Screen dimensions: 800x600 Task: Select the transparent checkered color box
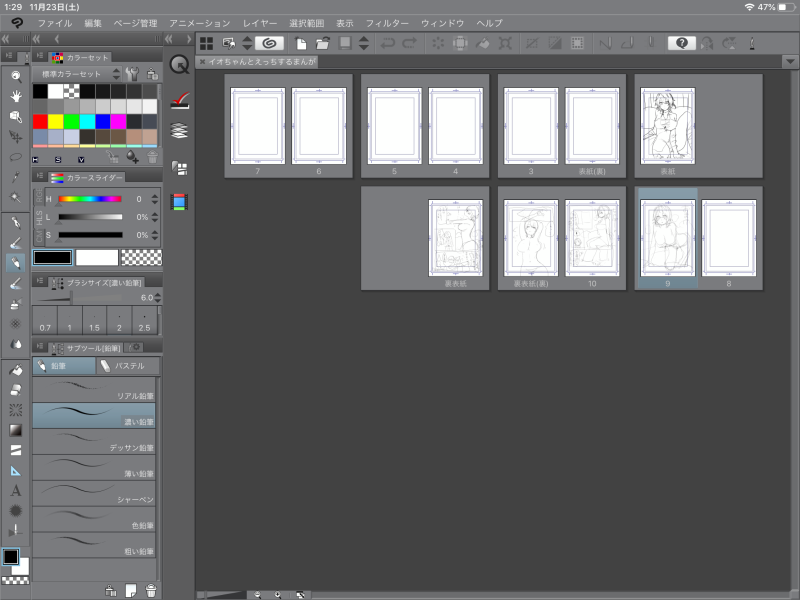(140, 257)
